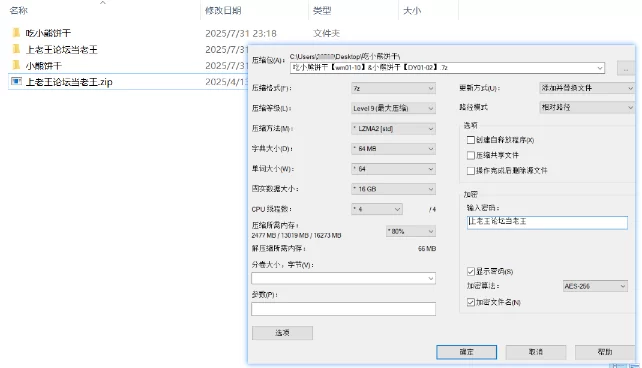This screenshot has width=642, height=368.
Task: Select the 上老王论坛当老王.zip file name
Action: tap(69, 82)
